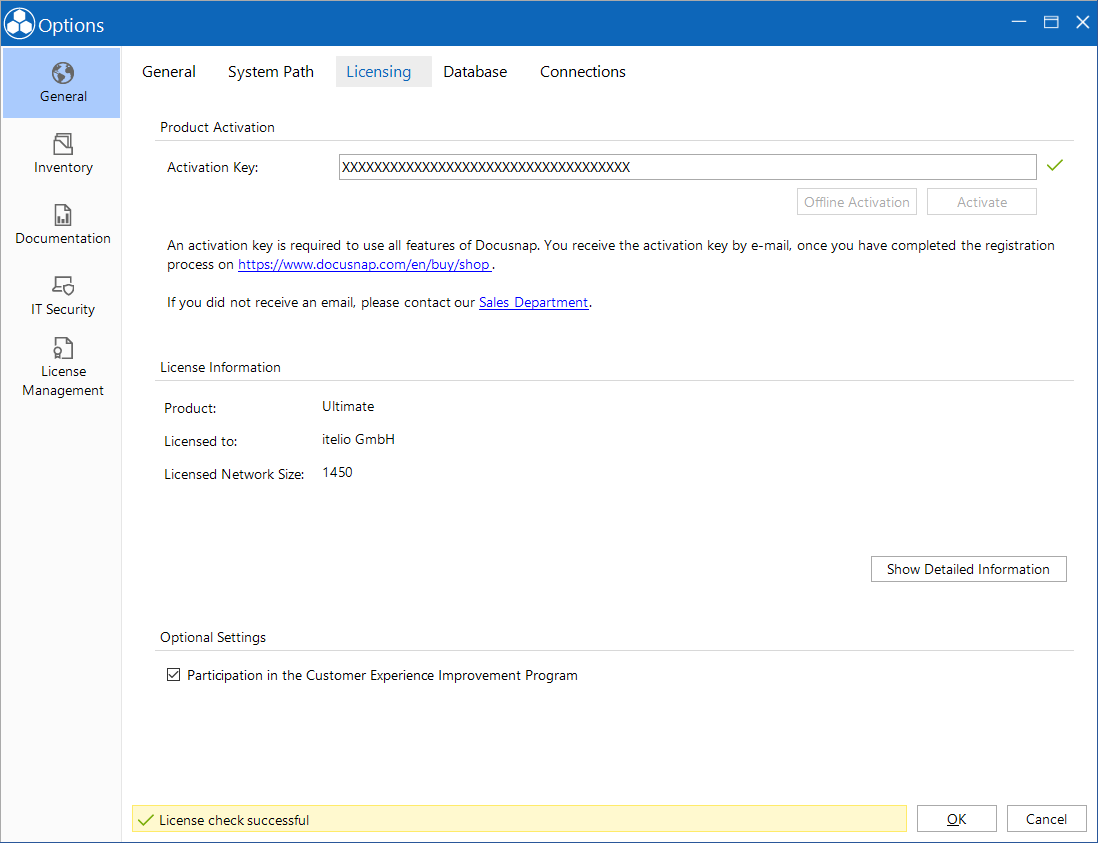This screenshot has width=1098, height=843.
Task: Dismiss dialog with Cancel button
Action: [x=1046, y=819]
